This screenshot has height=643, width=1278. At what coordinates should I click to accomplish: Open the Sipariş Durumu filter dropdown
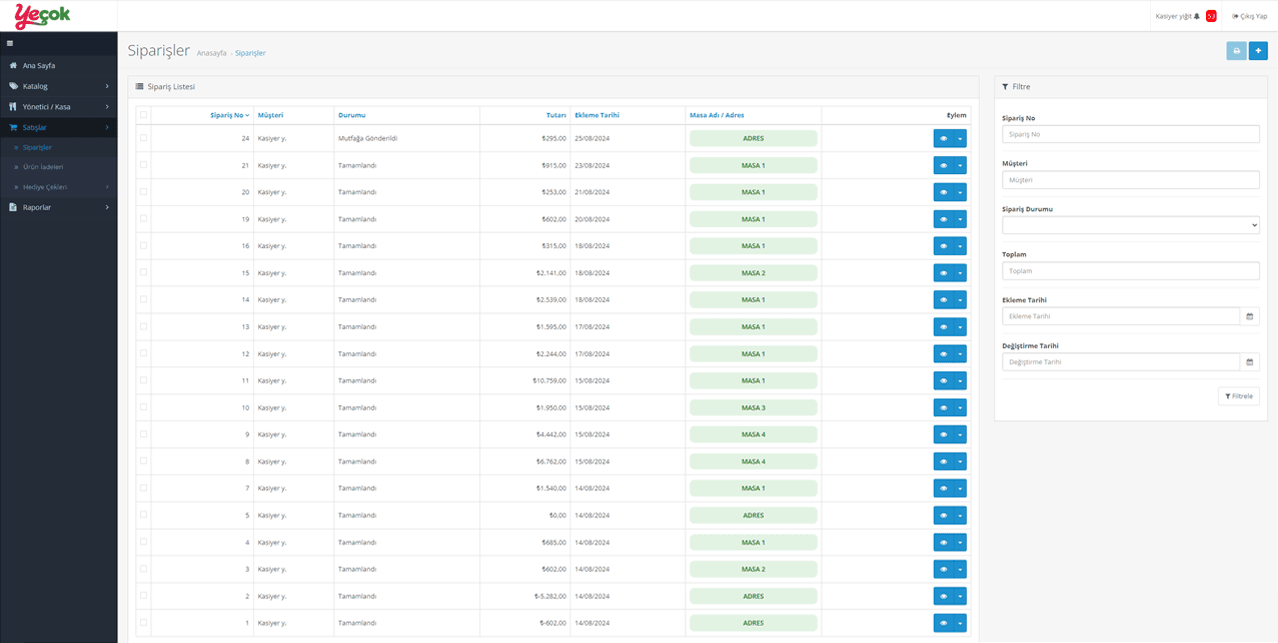(x=1130, y=225)
